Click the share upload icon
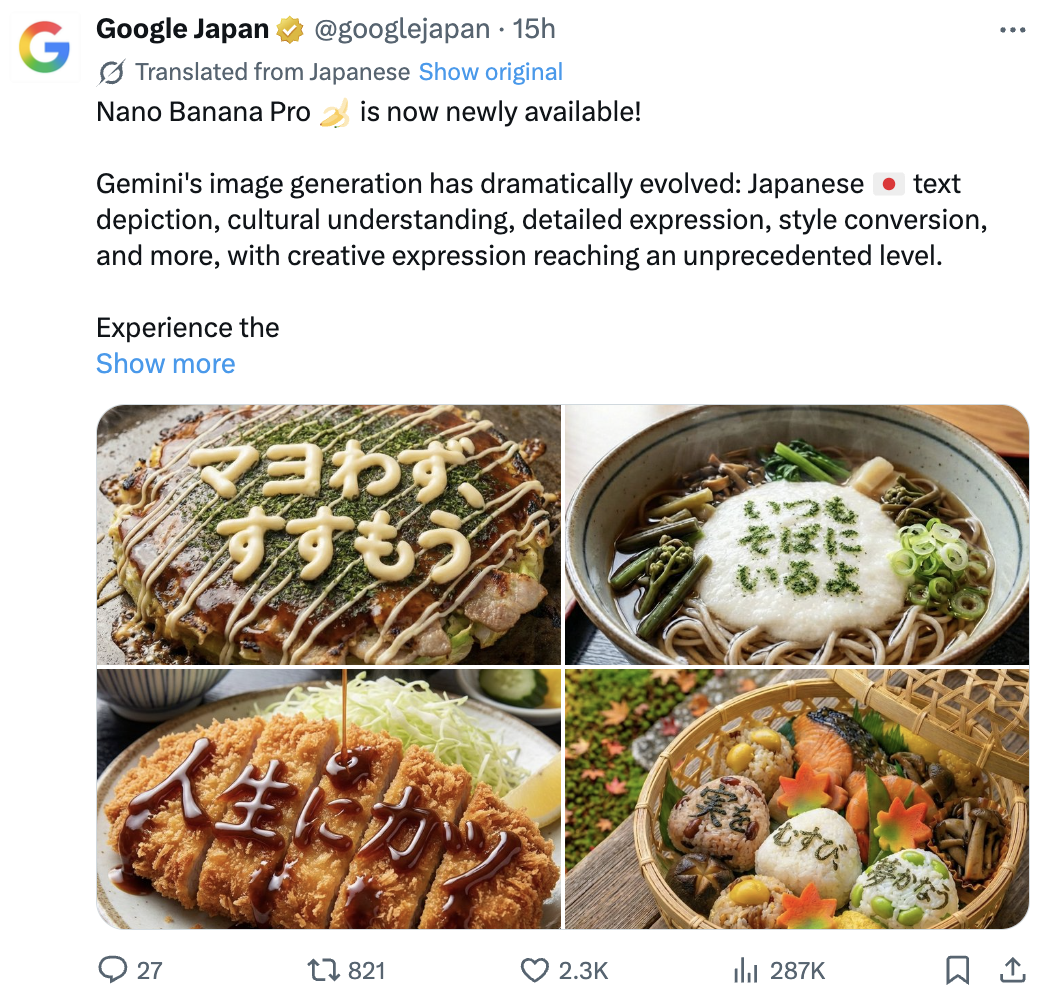This screenshot has width=1056, height=1008. (x=1012, y=969)
